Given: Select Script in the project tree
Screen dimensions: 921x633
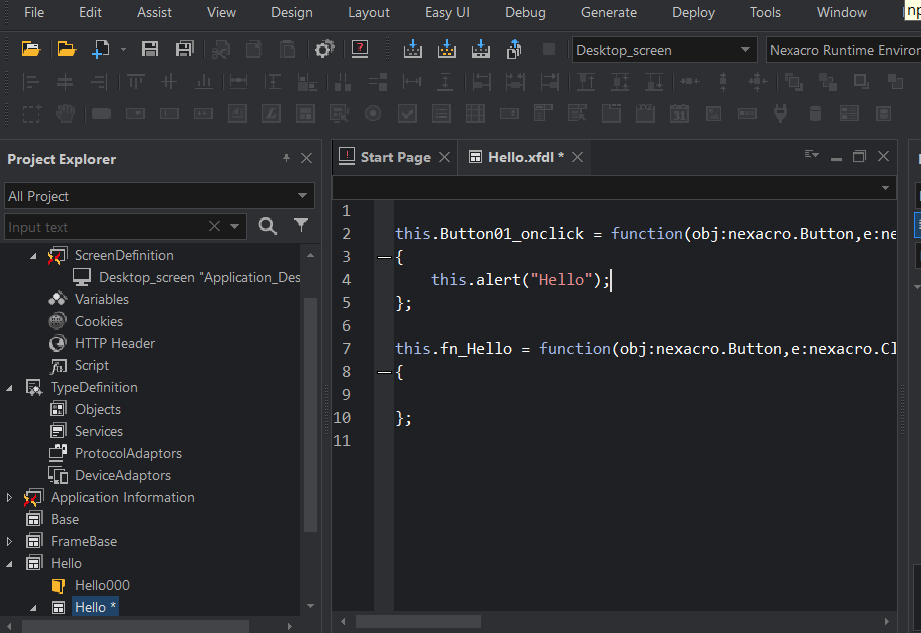Looking at the screenshot, I should tap(92, 365).
